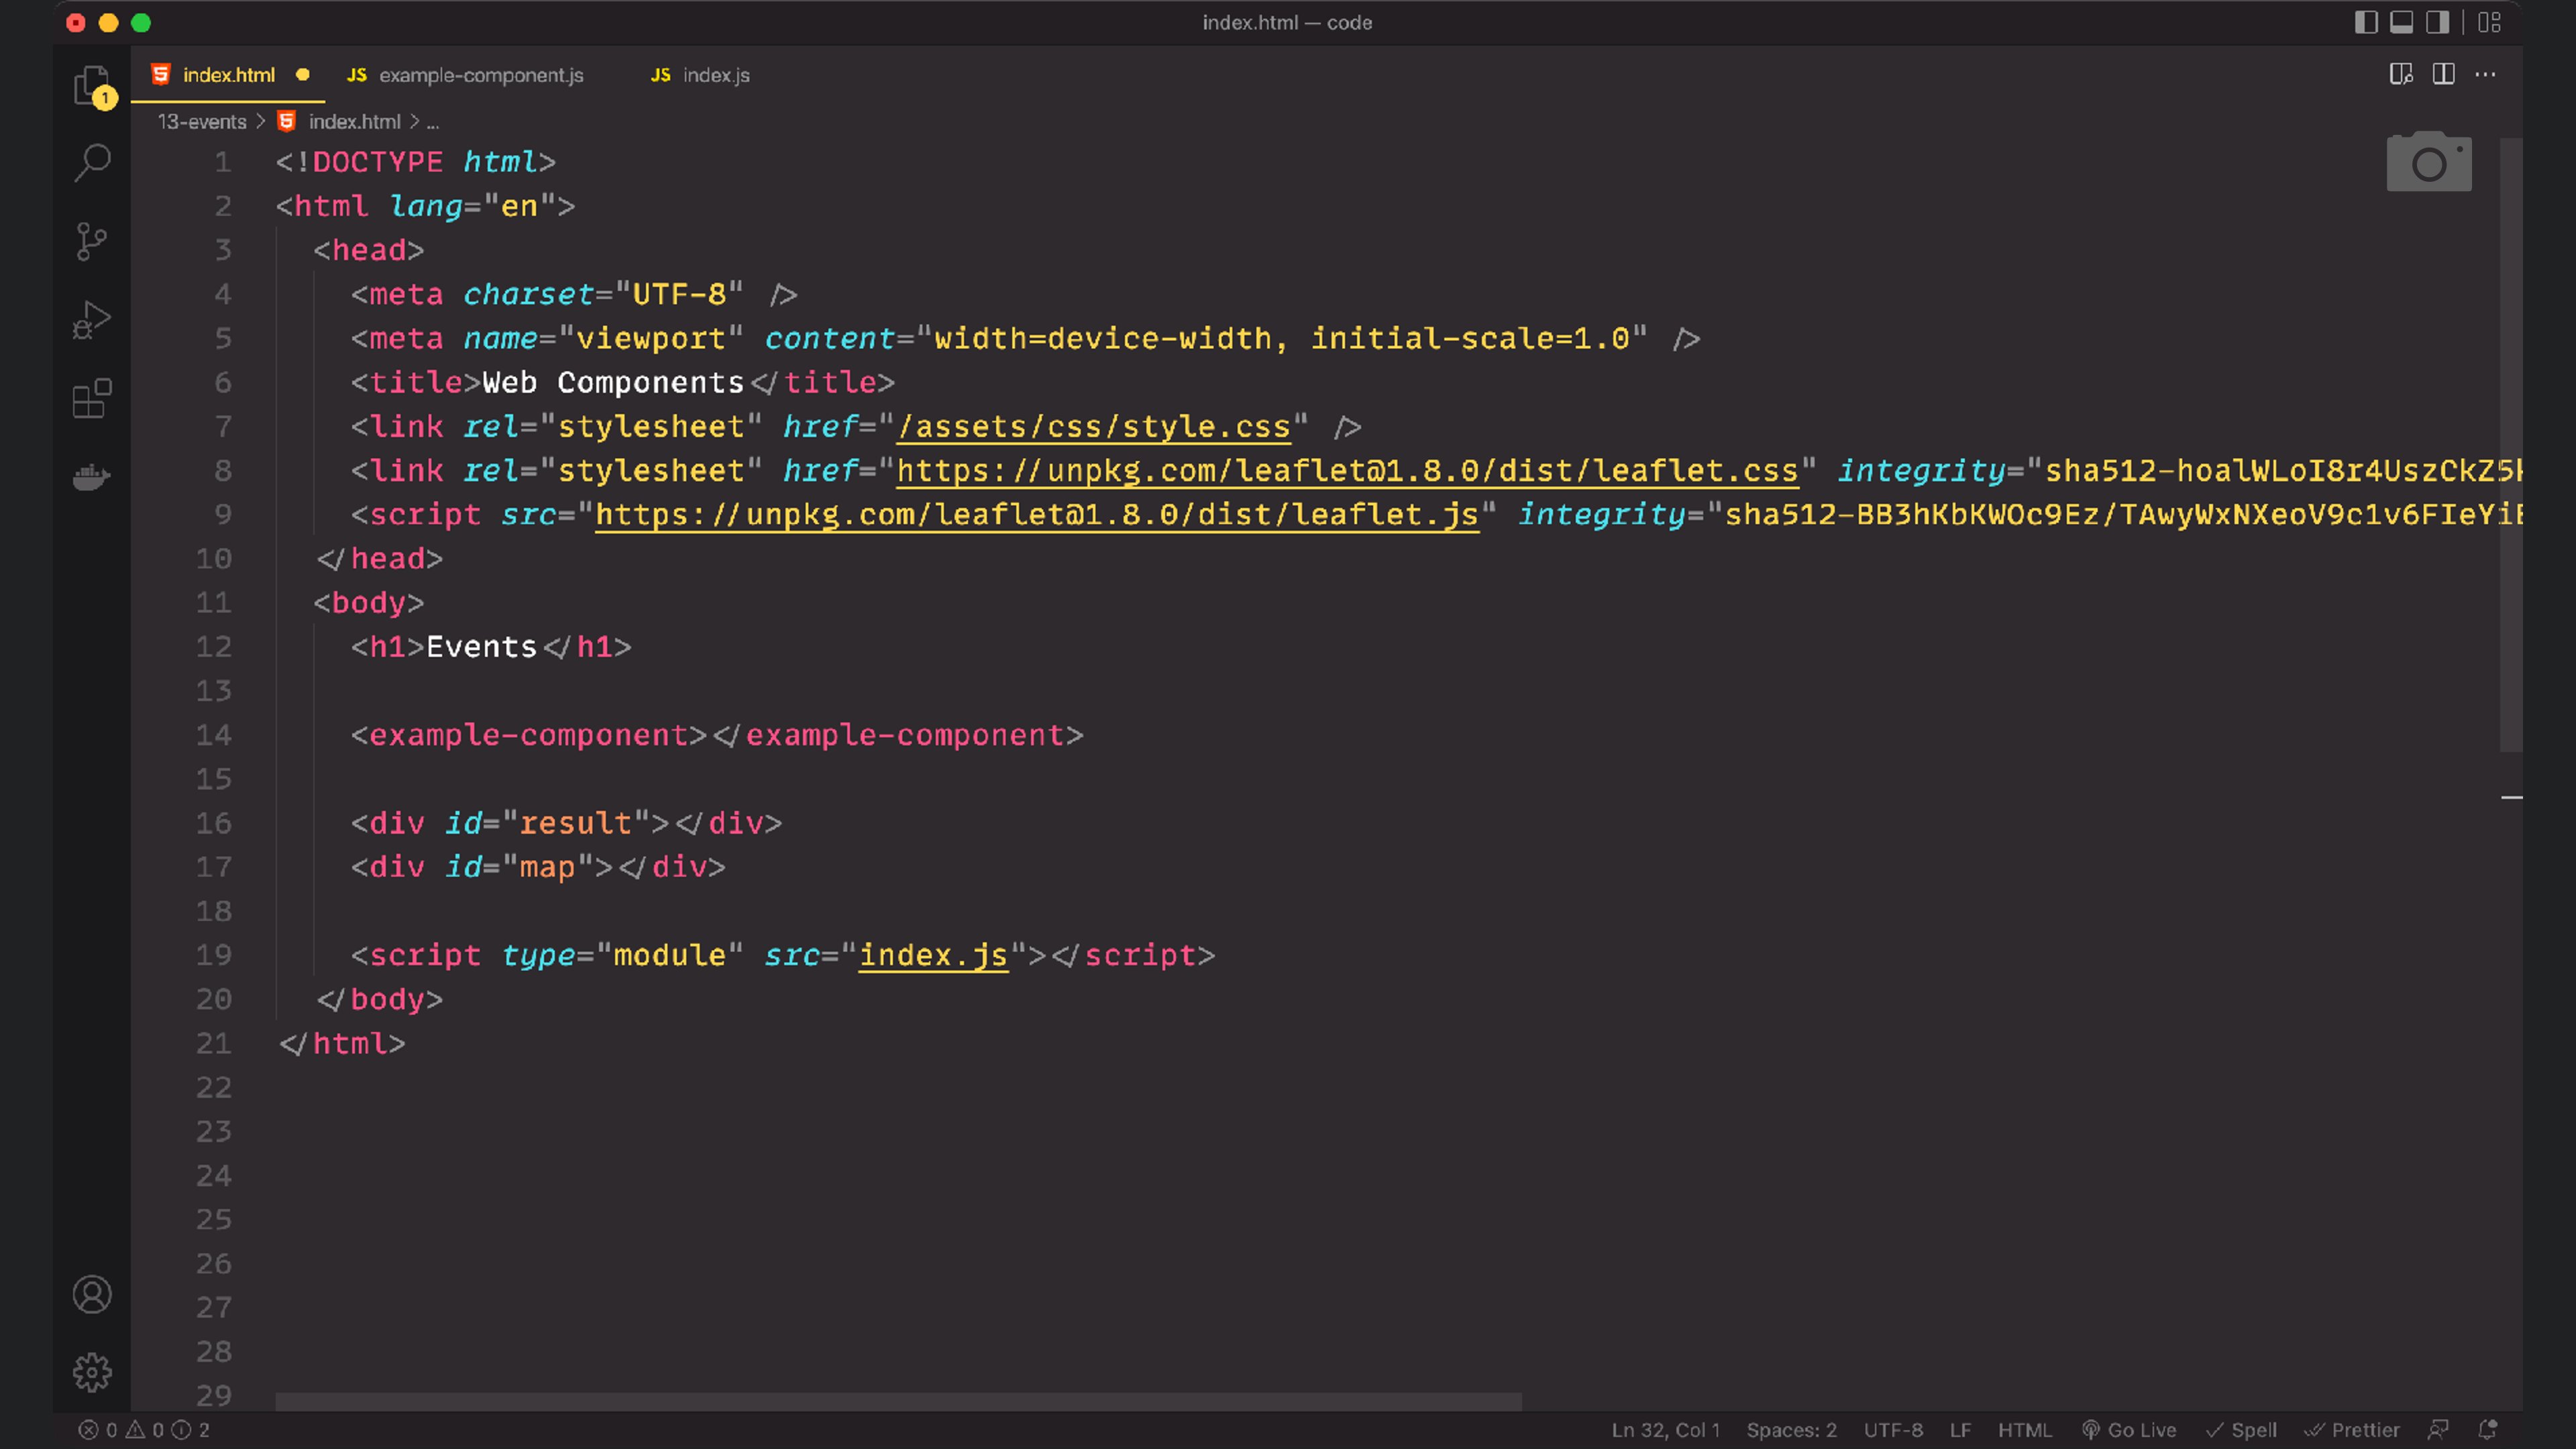Viewport: 2576px width, 1449px height.
Task: Click the horizontal scrollbar below the editor
Action: tap(897, 1402)
